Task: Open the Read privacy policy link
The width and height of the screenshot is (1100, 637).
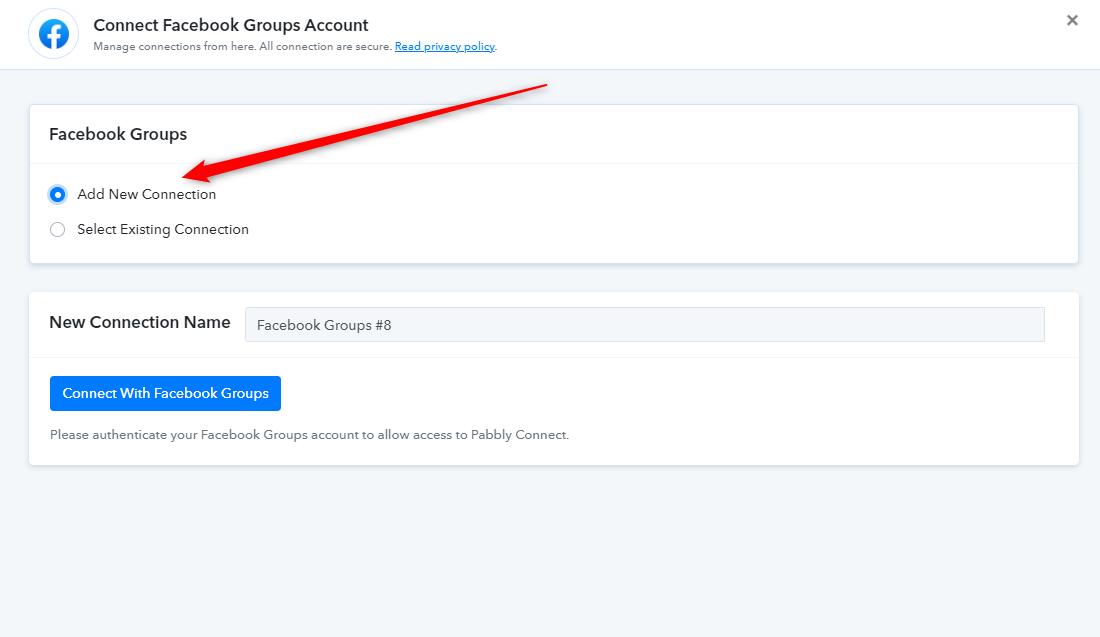Action: pyautogui.click(x=445, y=46)
